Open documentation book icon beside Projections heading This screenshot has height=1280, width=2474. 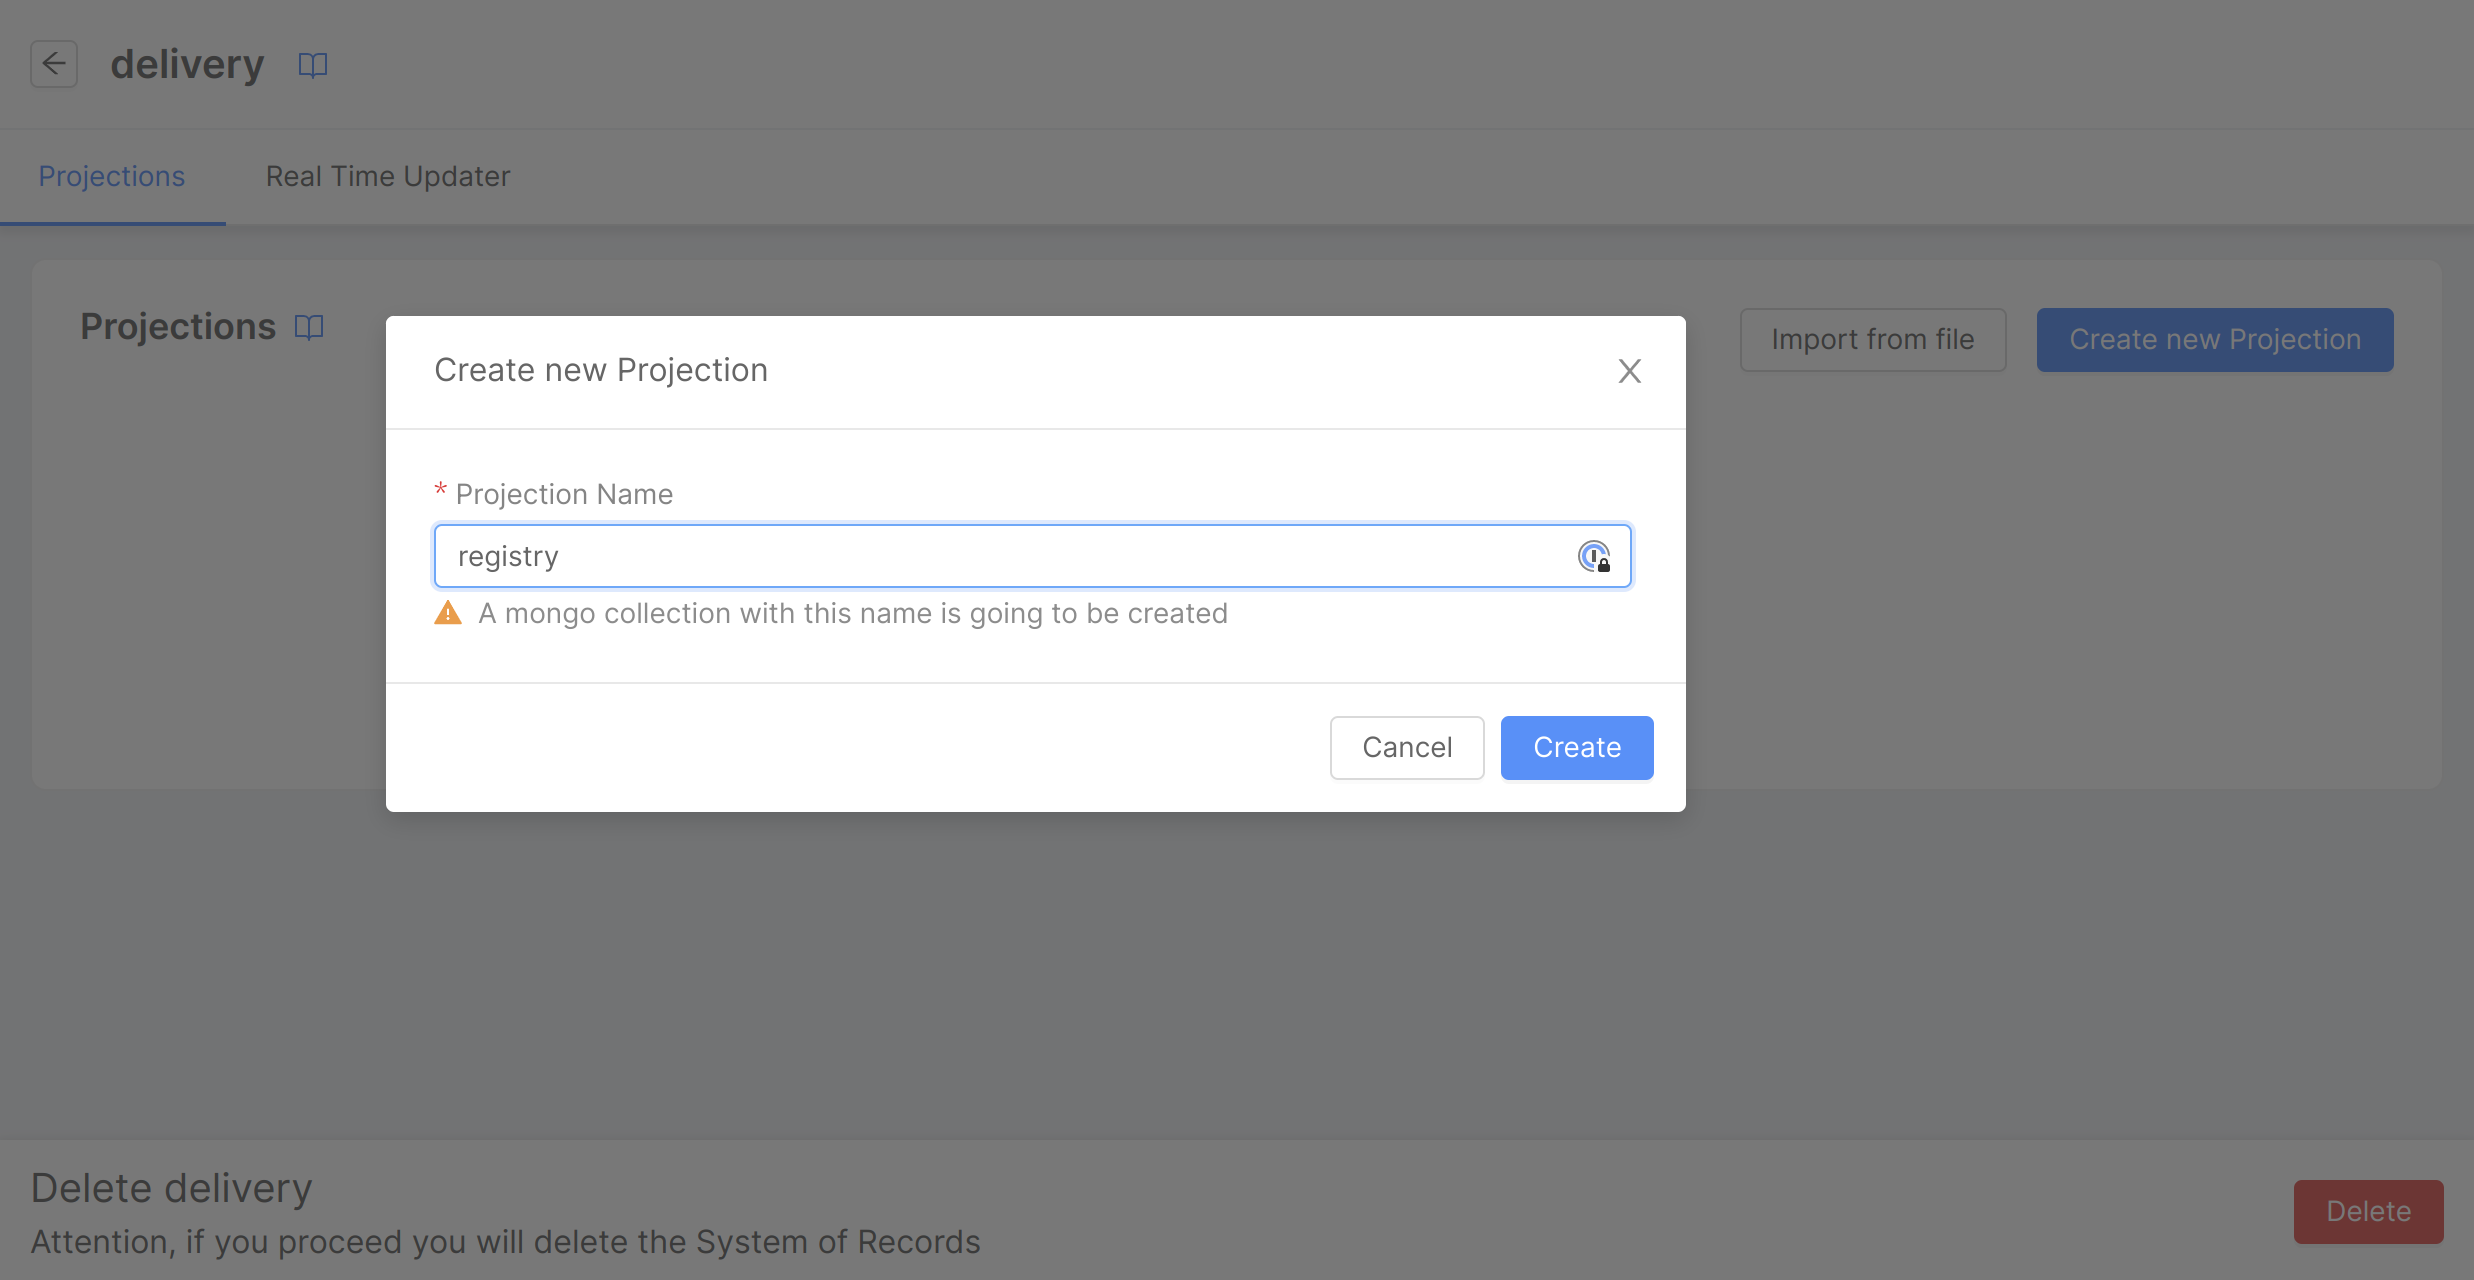click(309, 327)
